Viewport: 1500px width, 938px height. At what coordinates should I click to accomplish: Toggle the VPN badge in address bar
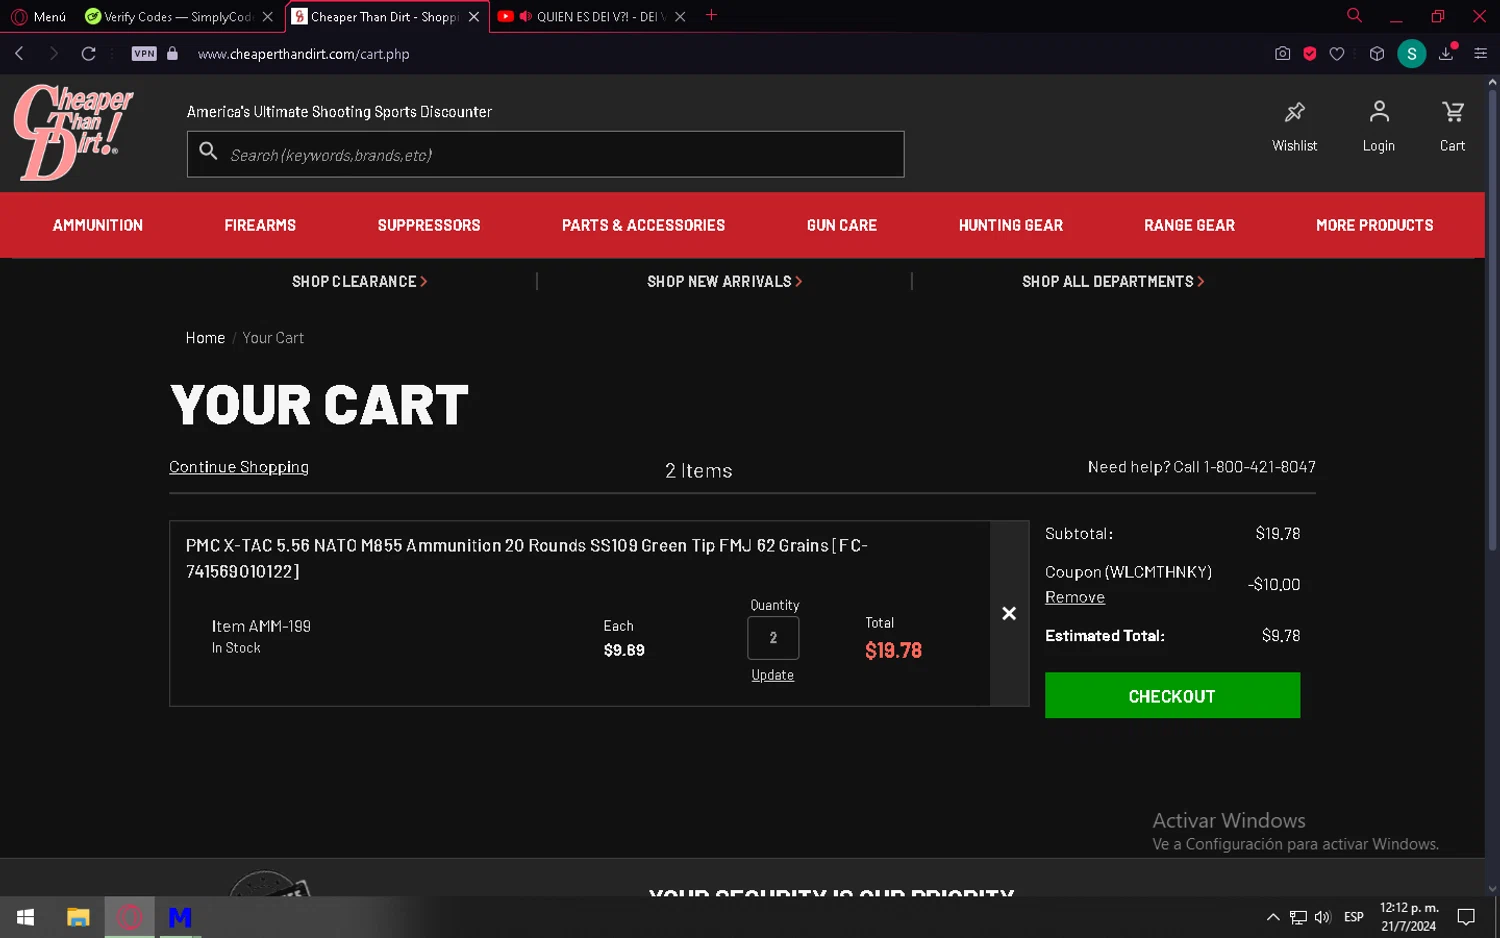click(144, 54)
